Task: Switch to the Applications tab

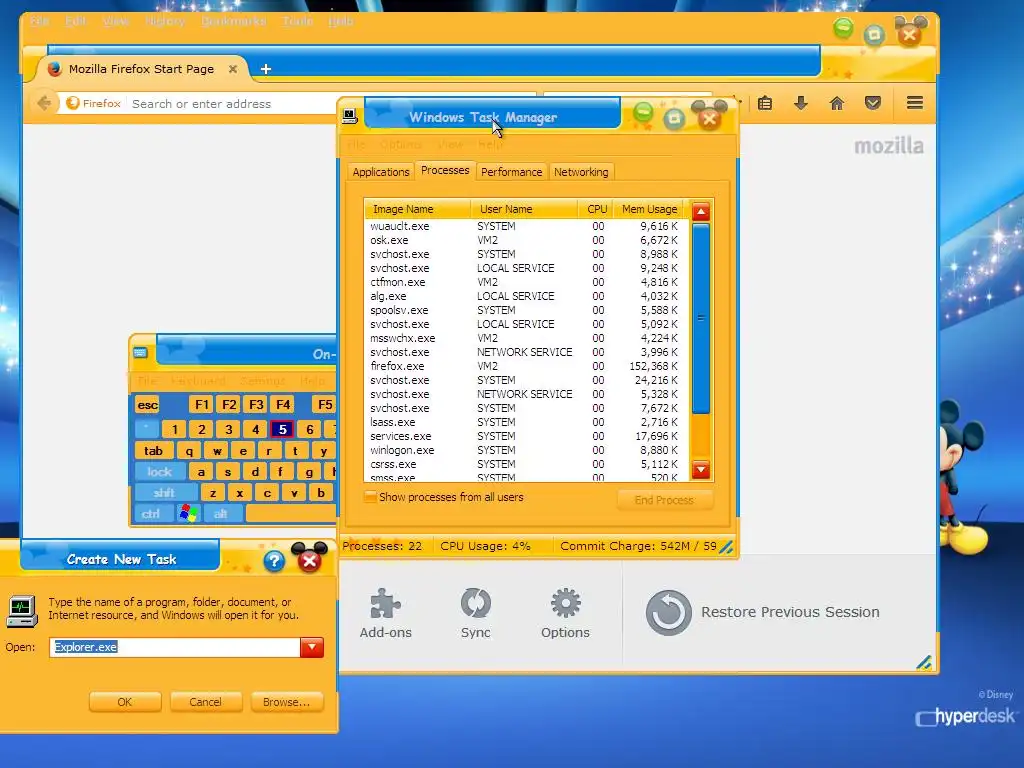Action: click(381, 172)
